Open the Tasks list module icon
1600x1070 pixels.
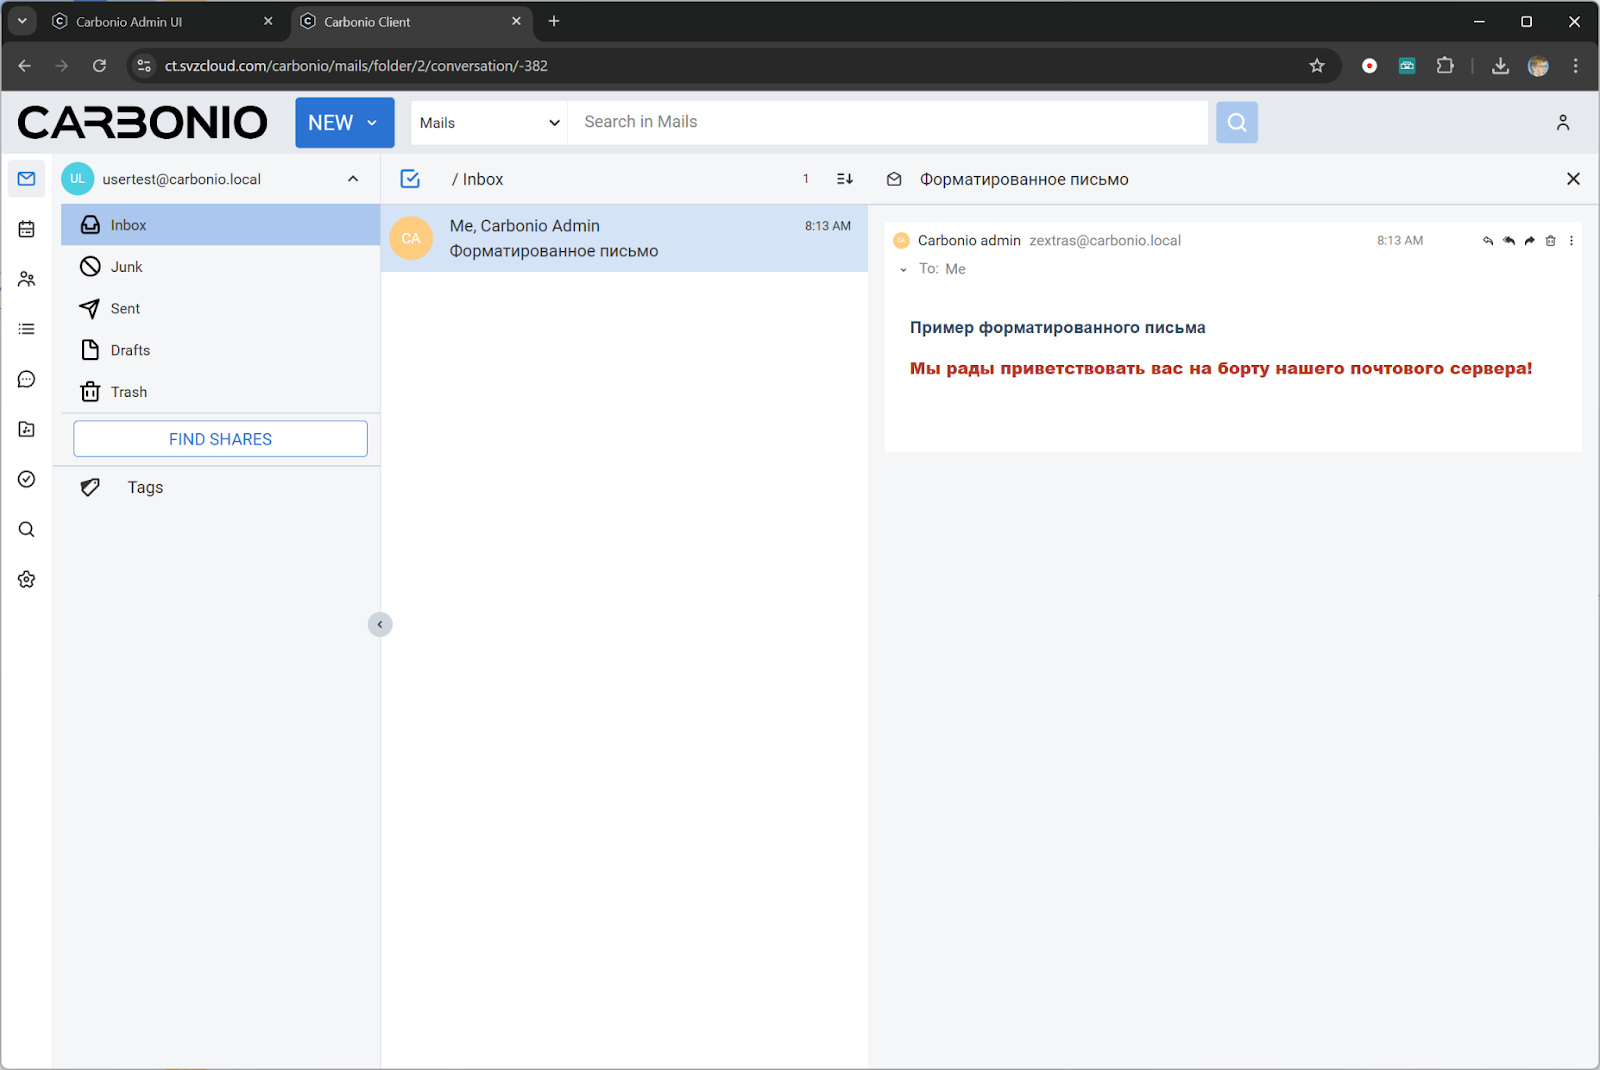click(27, 329)
